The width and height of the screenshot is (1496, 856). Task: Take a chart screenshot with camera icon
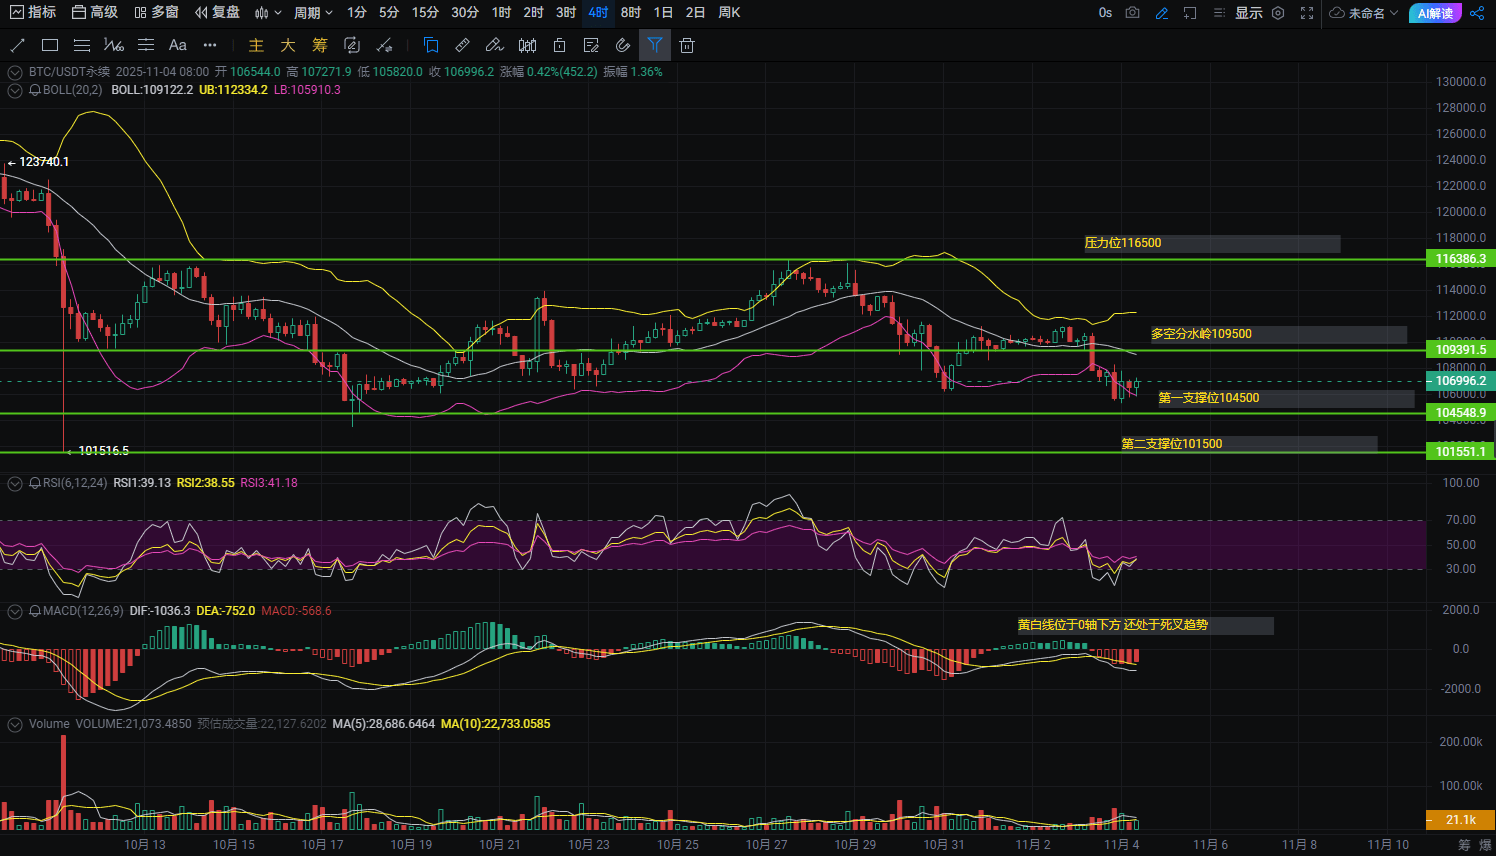pyautogui.click(x=1132, y=13)
